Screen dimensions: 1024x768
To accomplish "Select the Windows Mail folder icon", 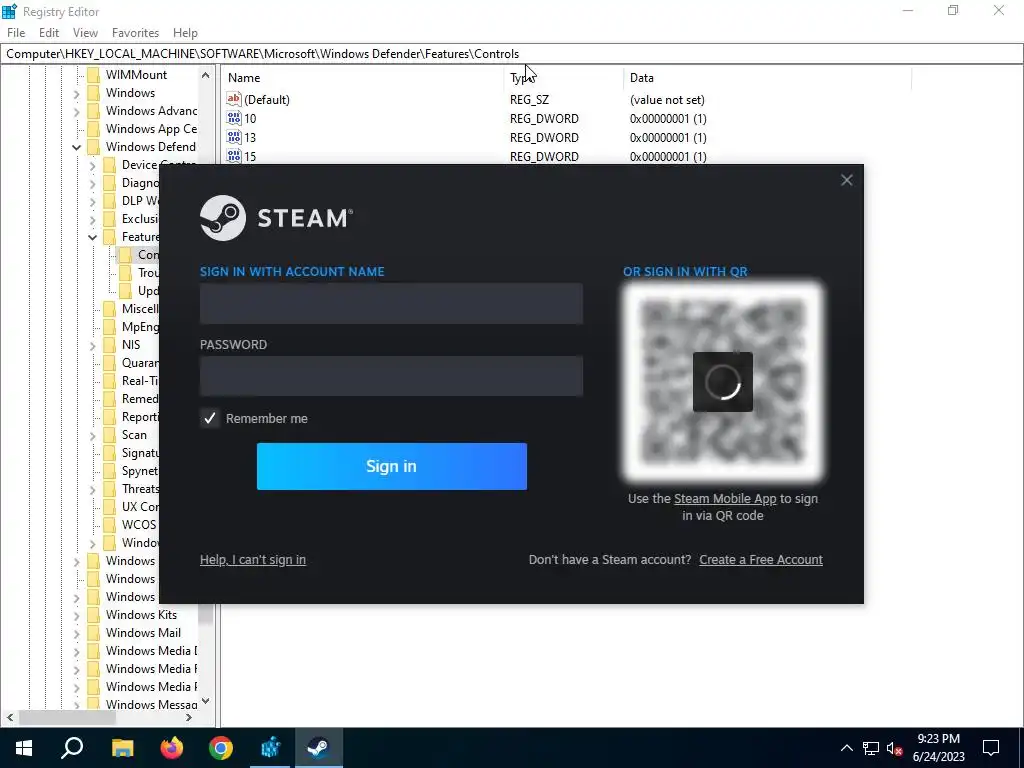I will pyautogui.click(x=93, y=633).
